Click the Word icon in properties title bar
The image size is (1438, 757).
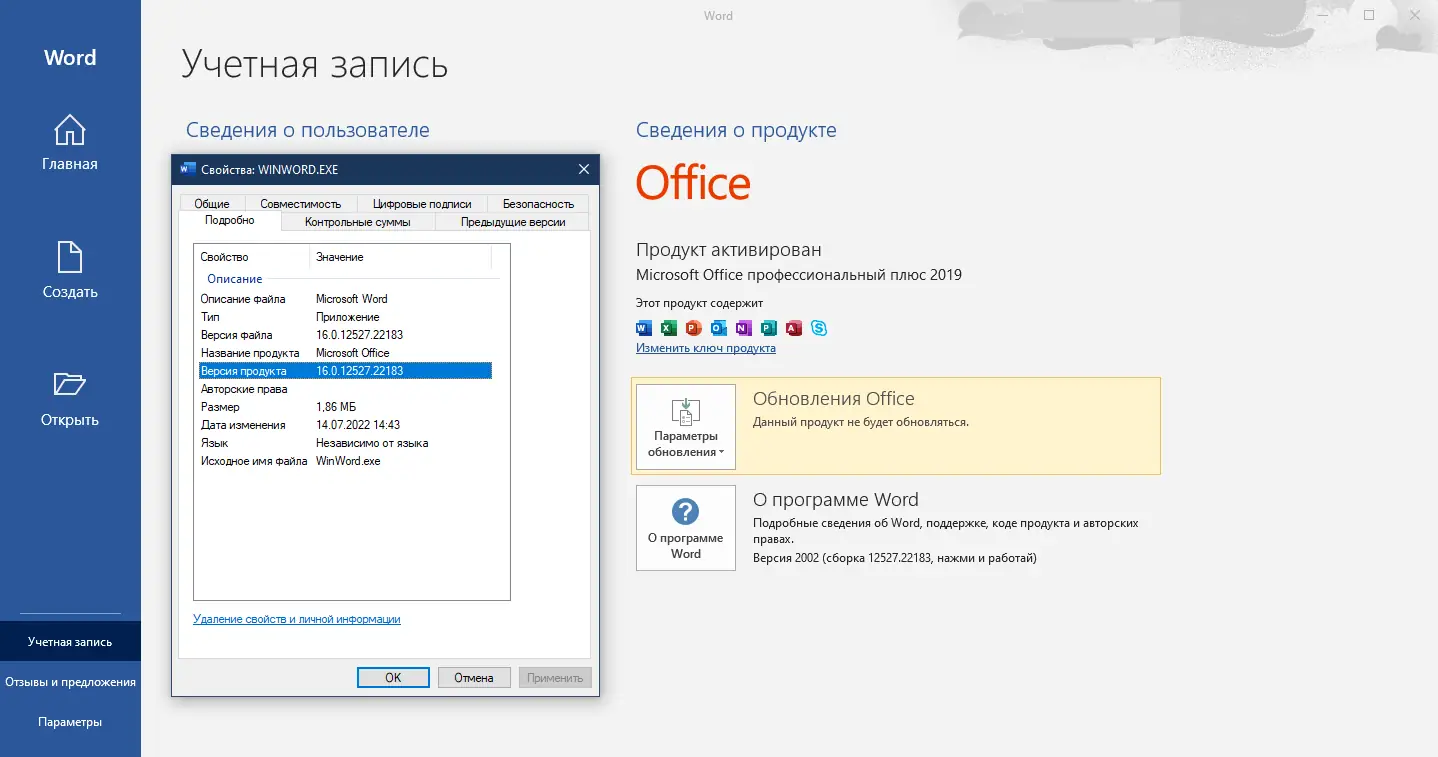[x=187, y=169]
